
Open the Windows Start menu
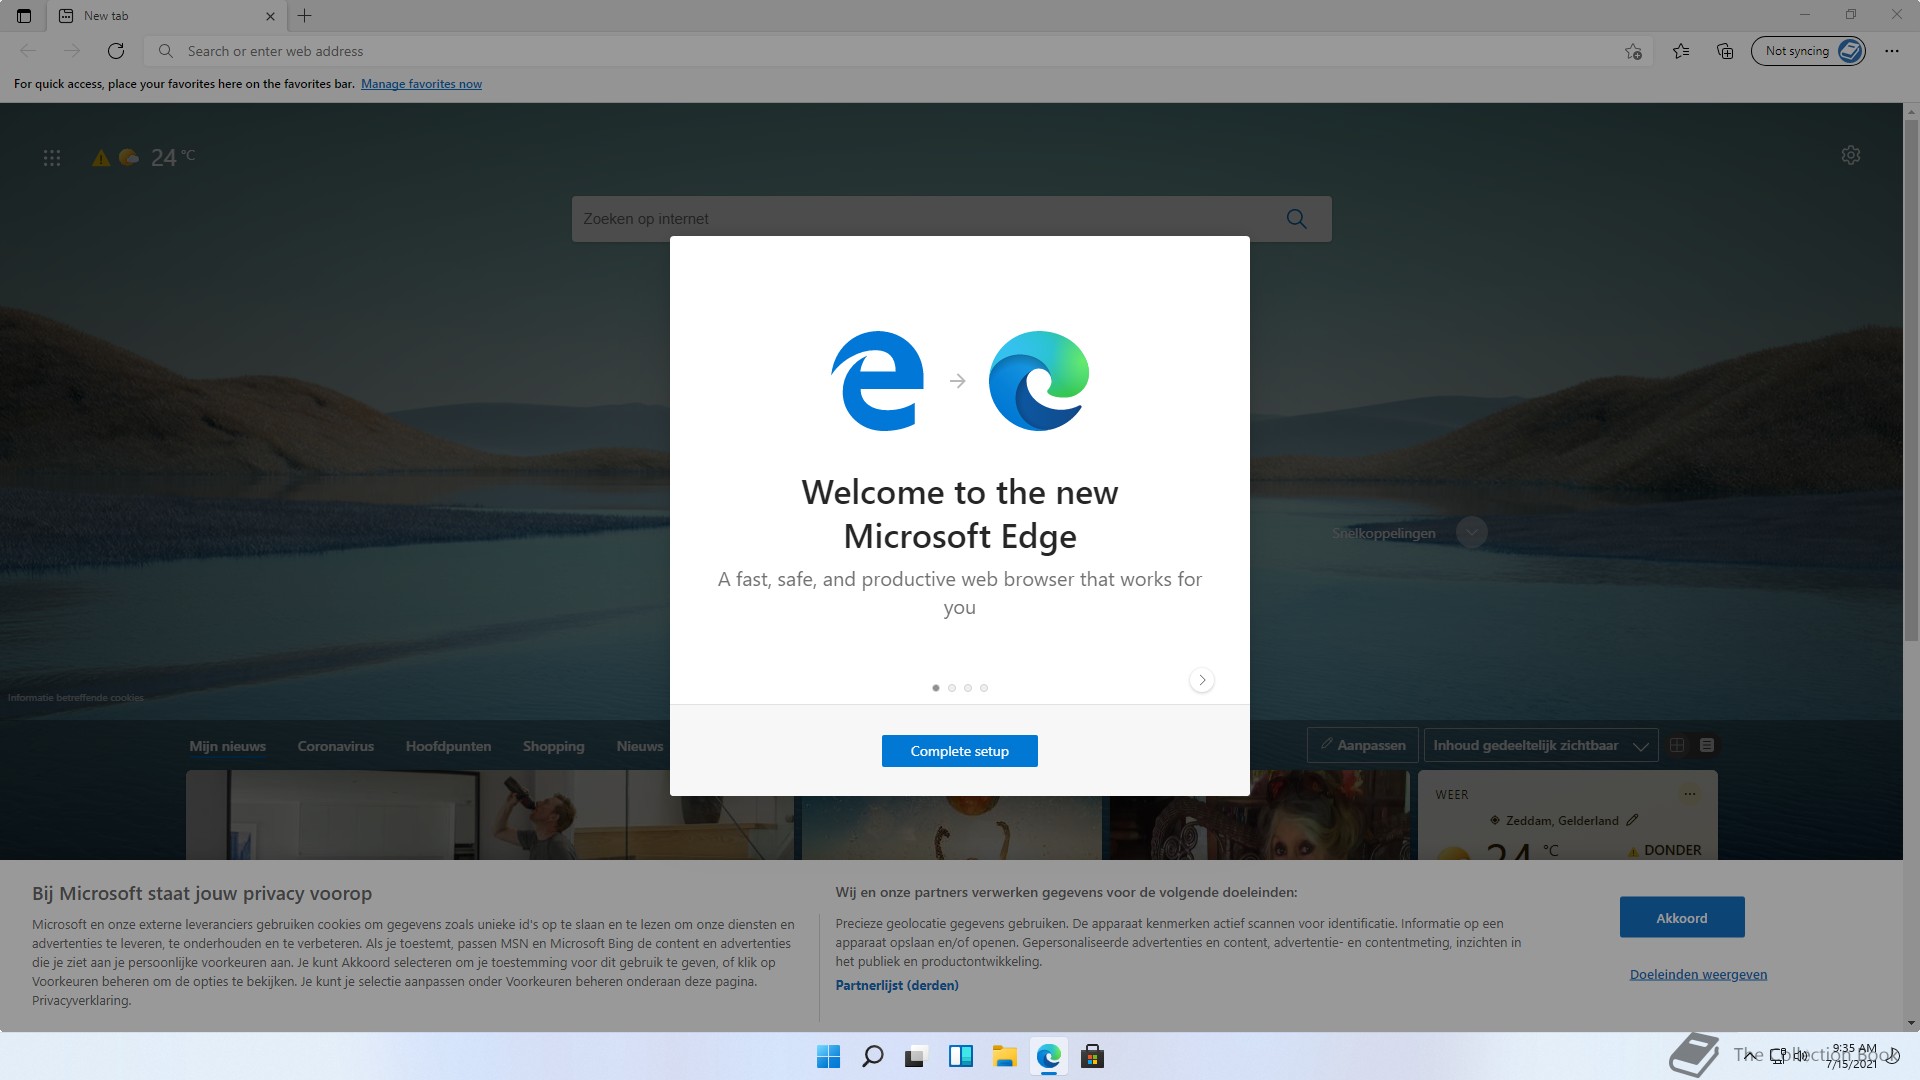pos(828,1056)
